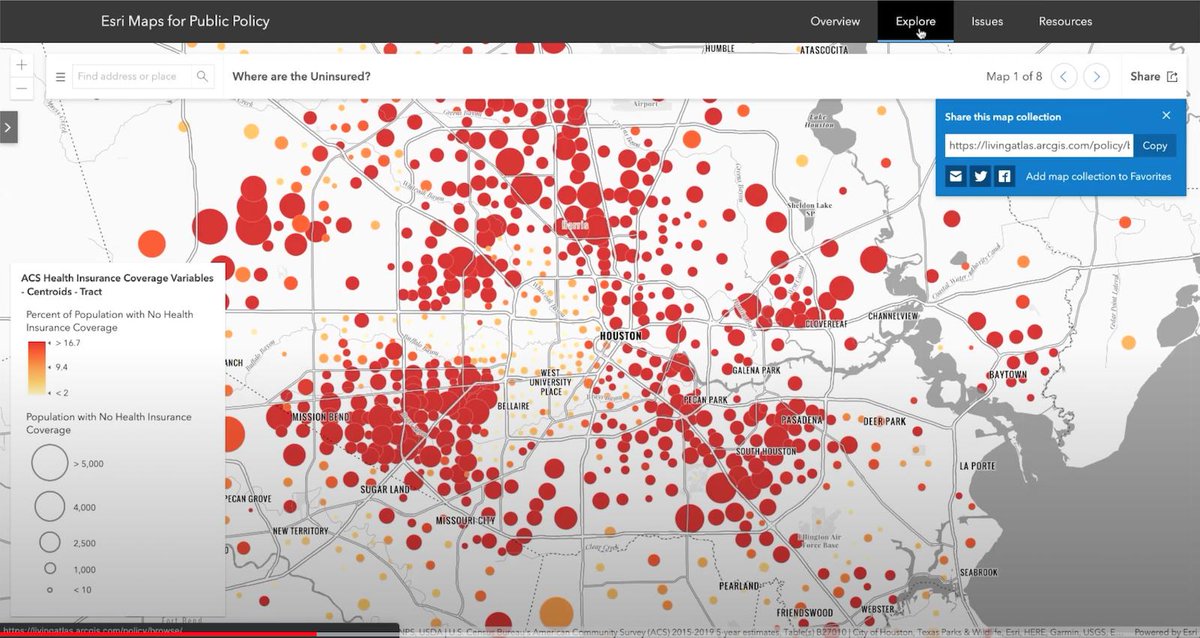
Task: Click the SUGAR LAND label on map
Action: pos(385,489)
